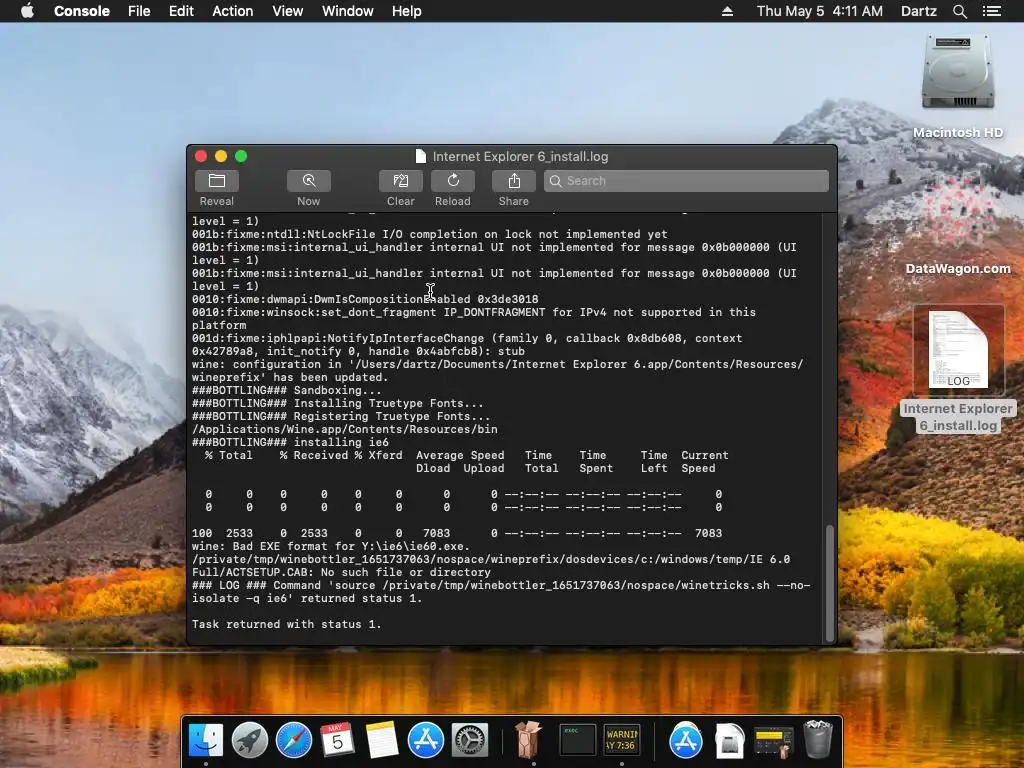
Task: Click the date and time in the menu bar
Action: pyautogui.click(x=820, y=11)
